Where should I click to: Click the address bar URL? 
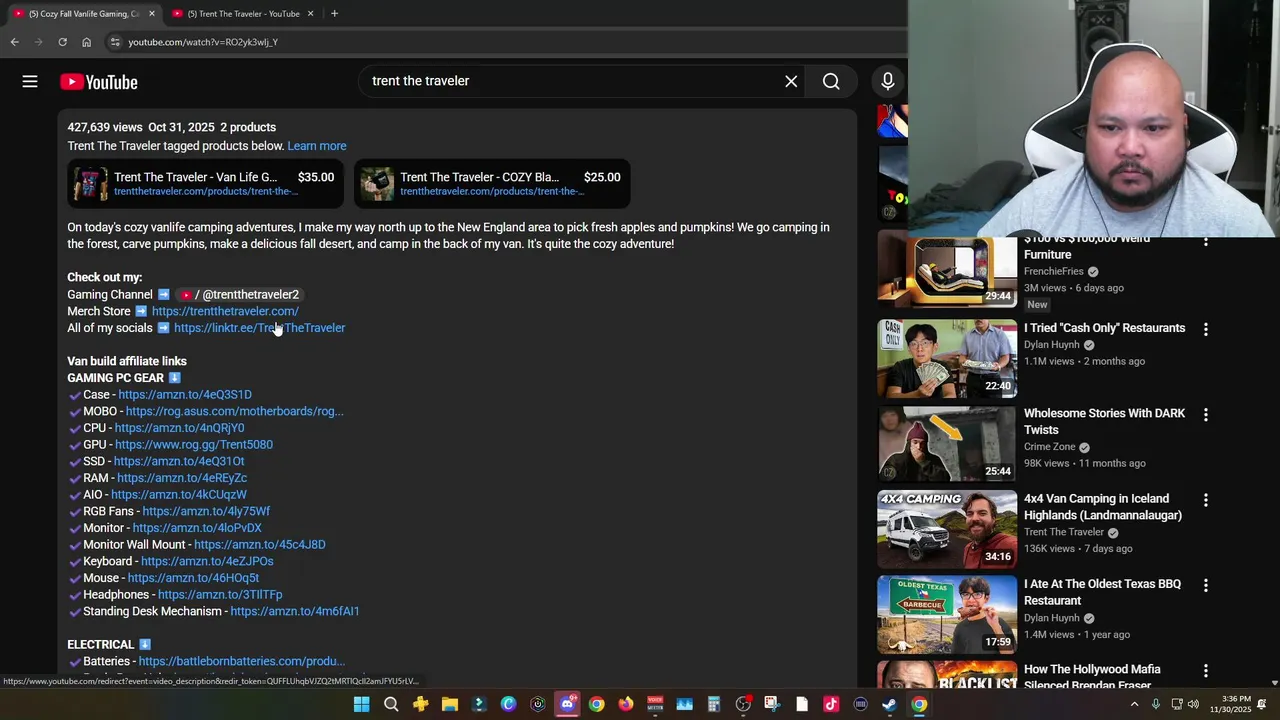point(203,42)
